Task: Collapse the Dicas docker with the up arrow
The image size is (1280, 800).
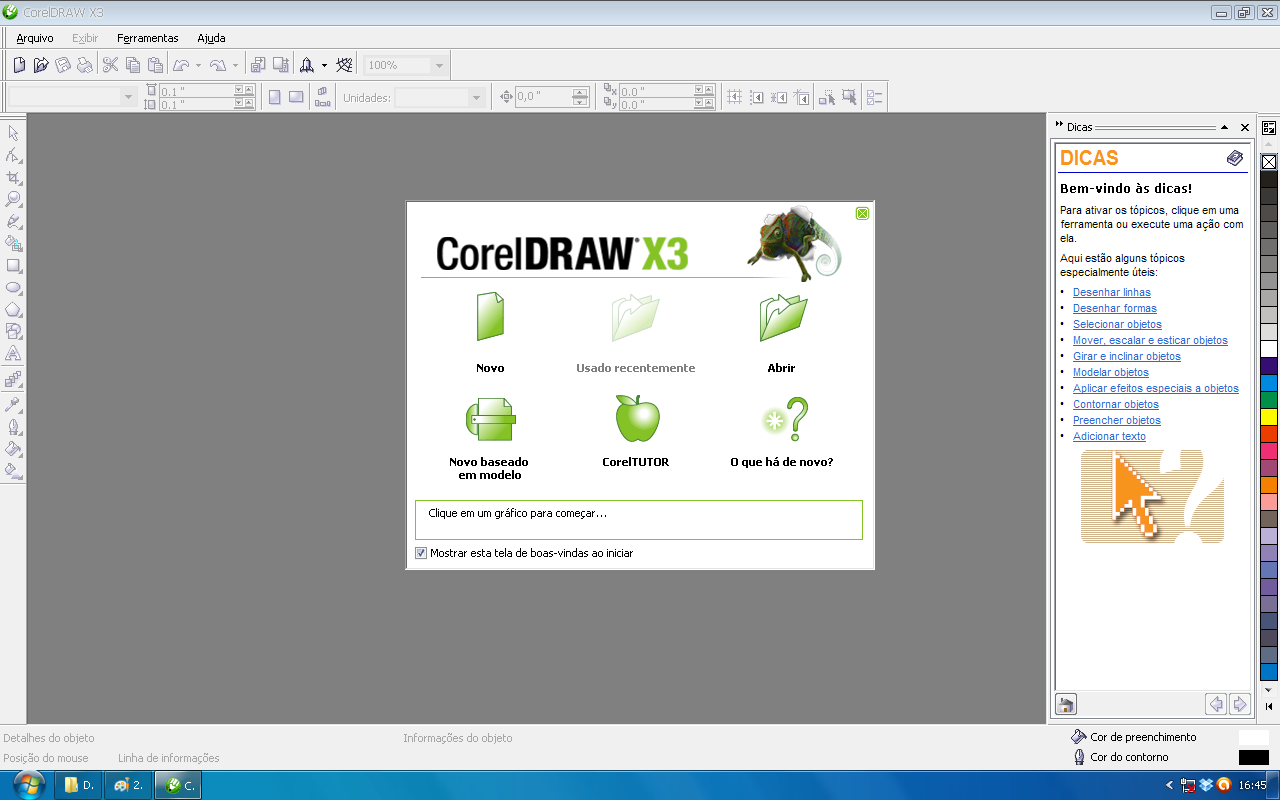Action: pos(1225,127)
